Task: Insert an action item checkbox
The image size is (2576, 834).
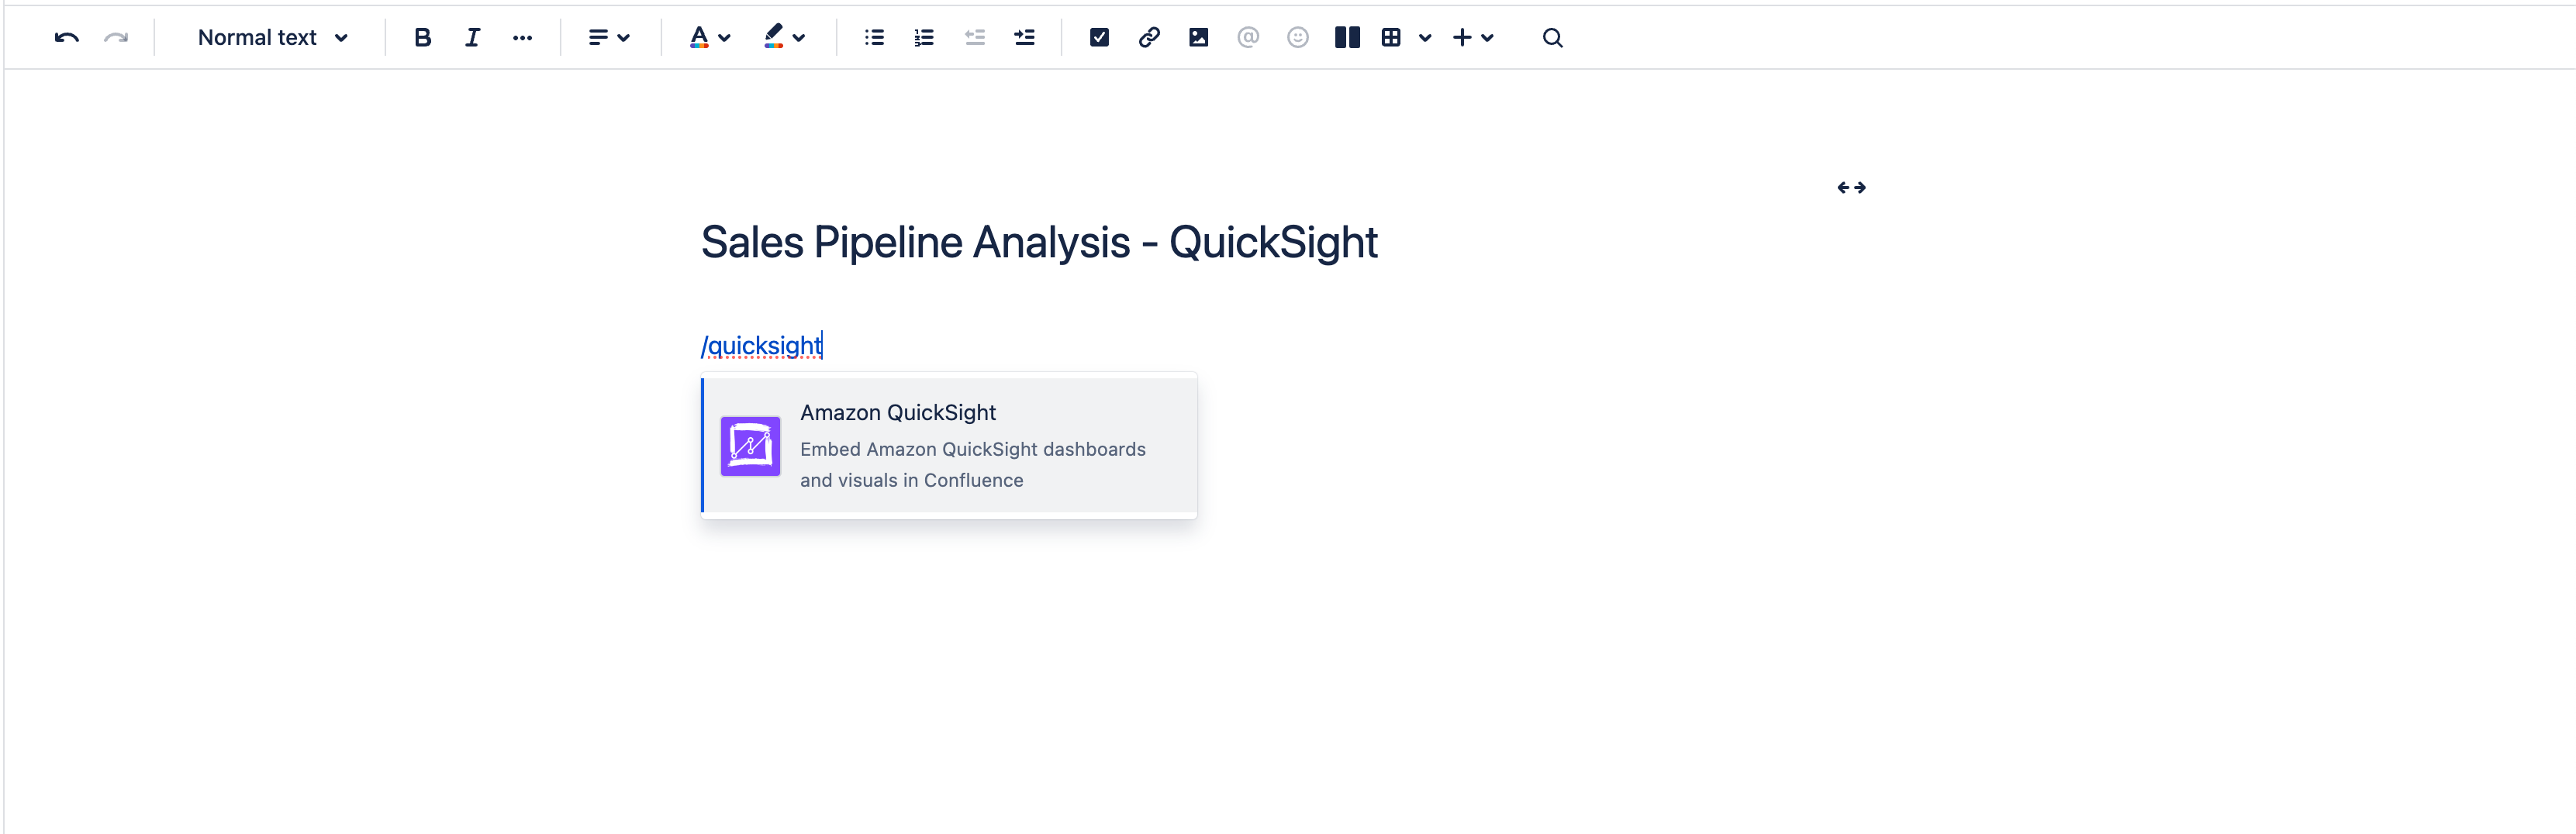Action: pyautogui.click(x=1099, y=38)
